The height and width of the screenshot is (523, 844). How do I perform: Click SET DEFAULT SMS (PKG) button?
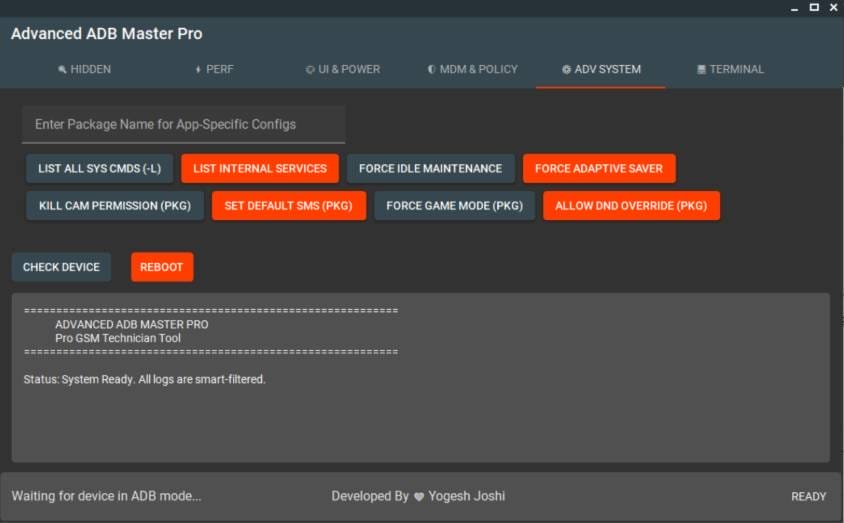point(289,206)
